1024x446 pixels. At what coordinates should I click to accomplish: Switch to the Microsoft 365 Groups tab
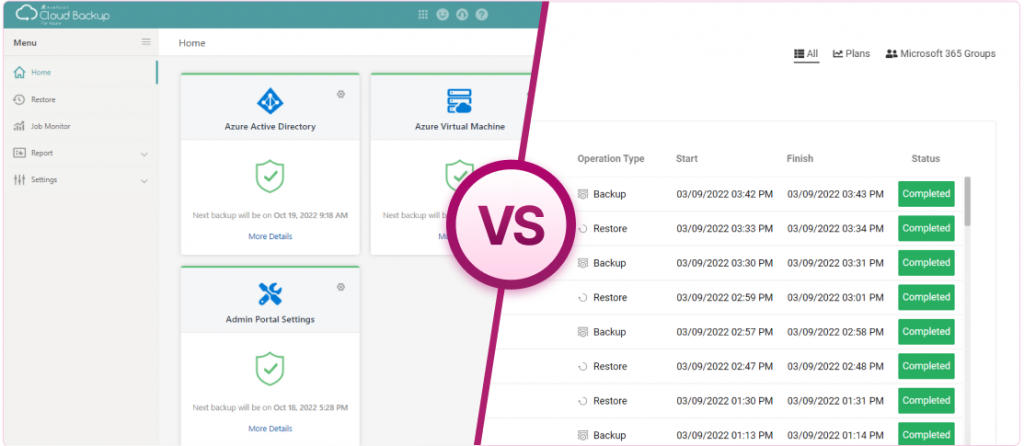coord(940,54)
